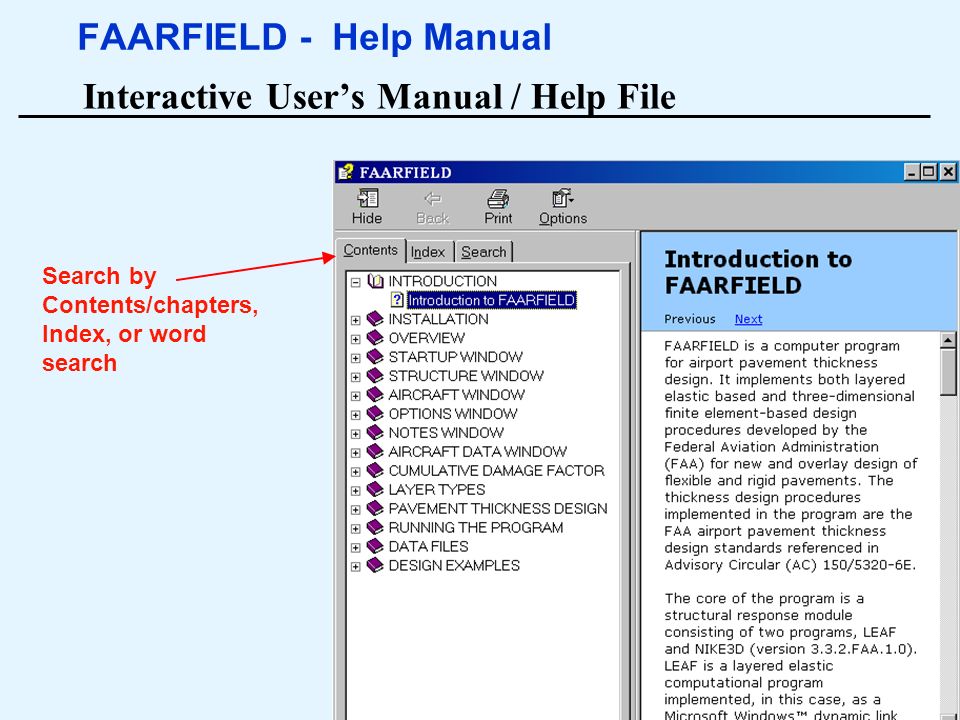Click the scroll up arrow in topic pane
960x720 pixels.
[948, 340]
